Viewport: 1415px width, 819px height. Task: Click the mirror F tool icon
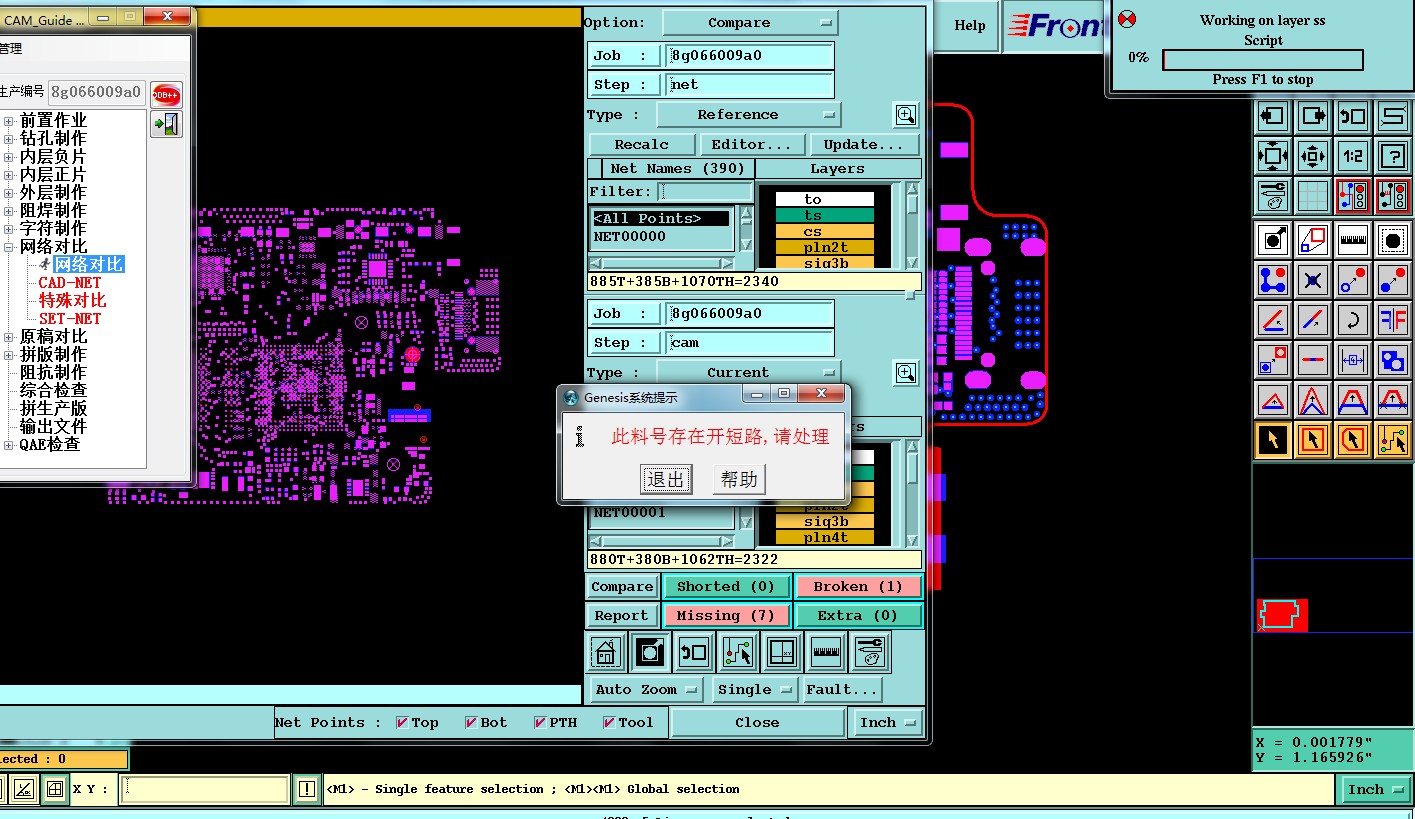1393,320
